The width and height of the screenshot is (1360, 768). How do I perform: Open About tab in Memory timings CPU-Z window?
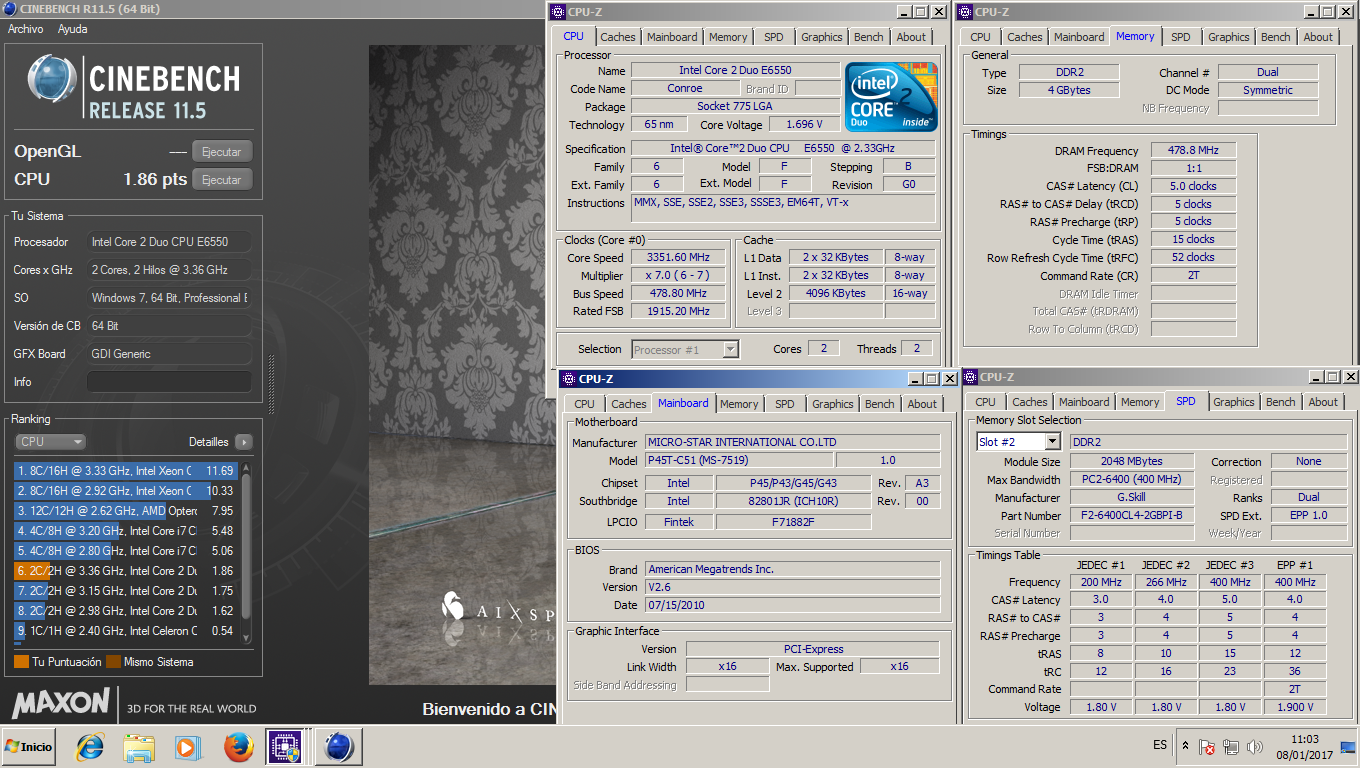[x=1317, y=37]
